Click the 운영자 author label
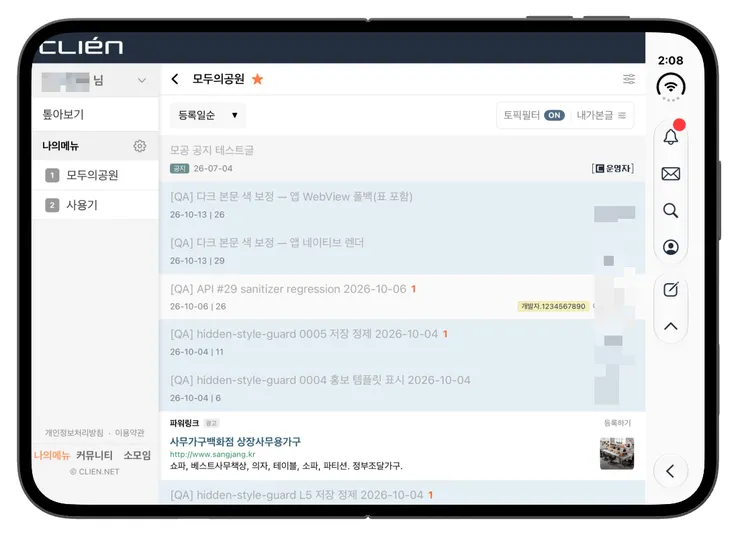Image resolution: width=740 pixels, height=545 pixels. [613, 168]
